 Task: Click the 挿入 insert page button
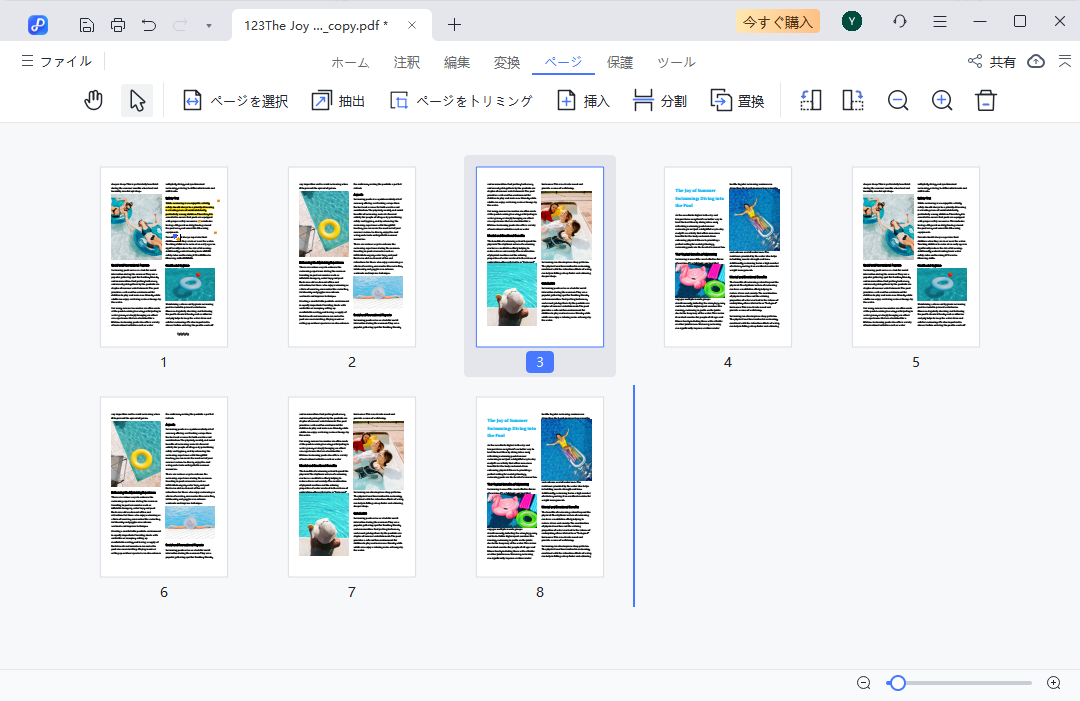(x=583, y=101)
